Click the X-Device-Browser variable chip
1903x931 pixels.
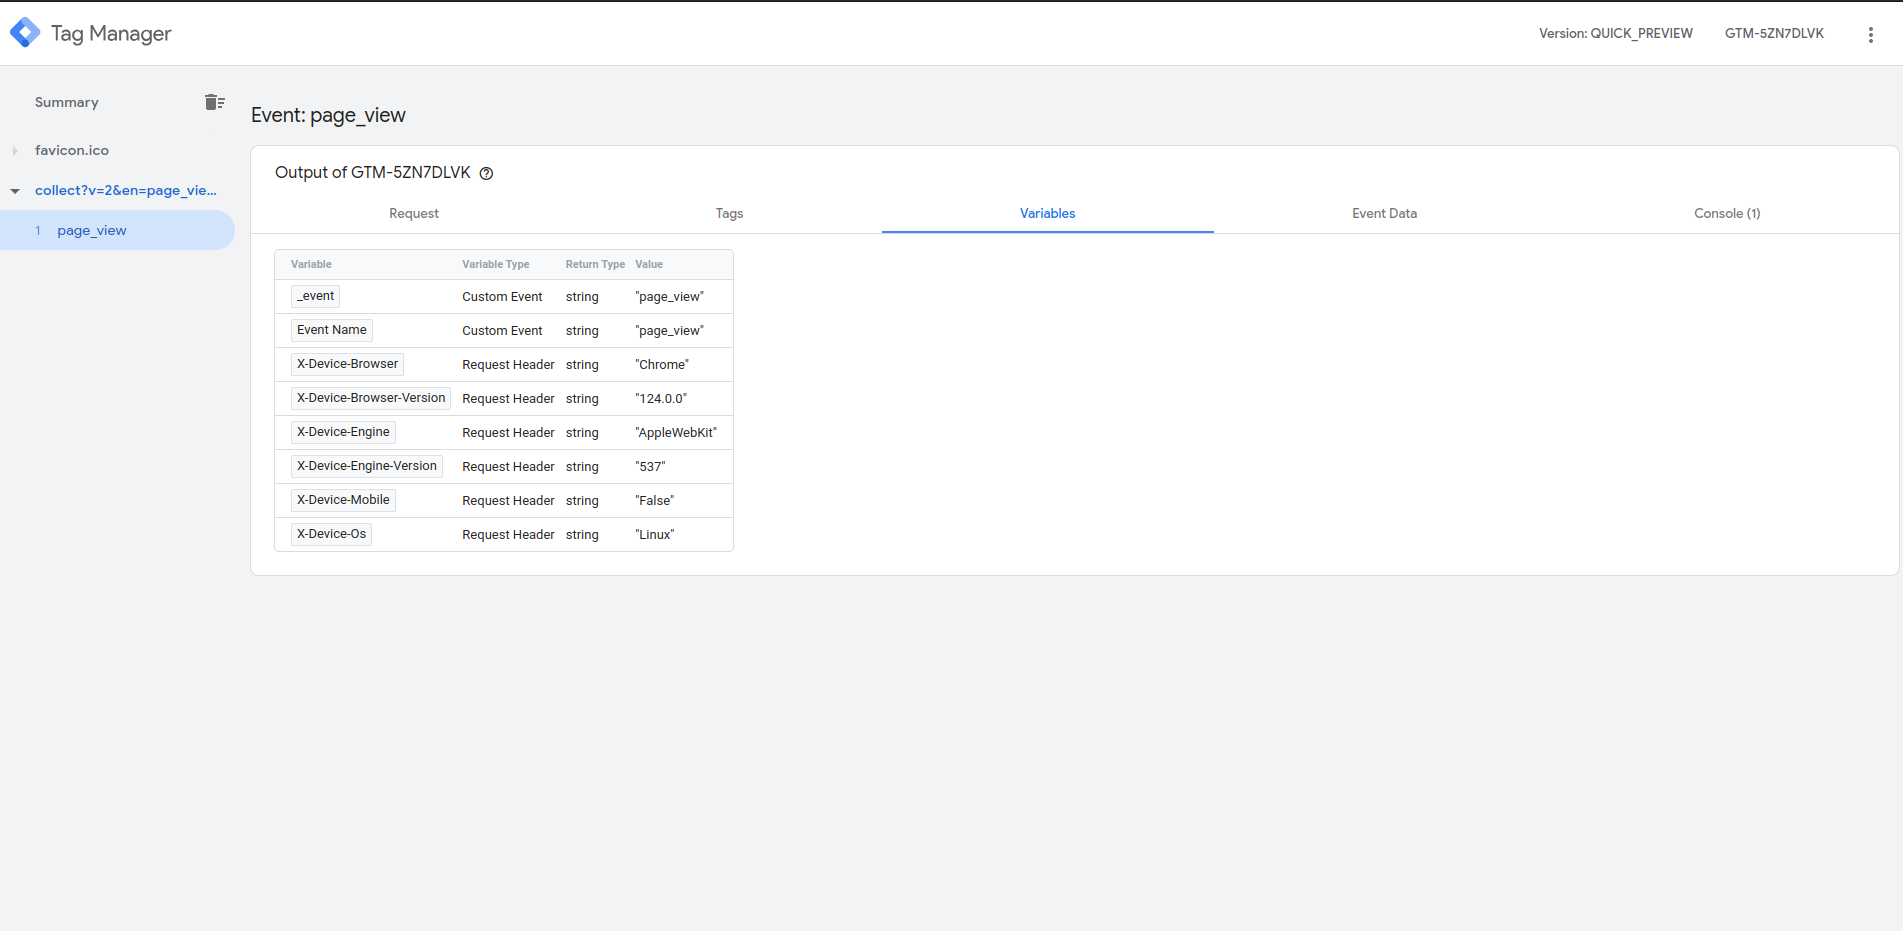pyautogui.click(x=347, y=363)
